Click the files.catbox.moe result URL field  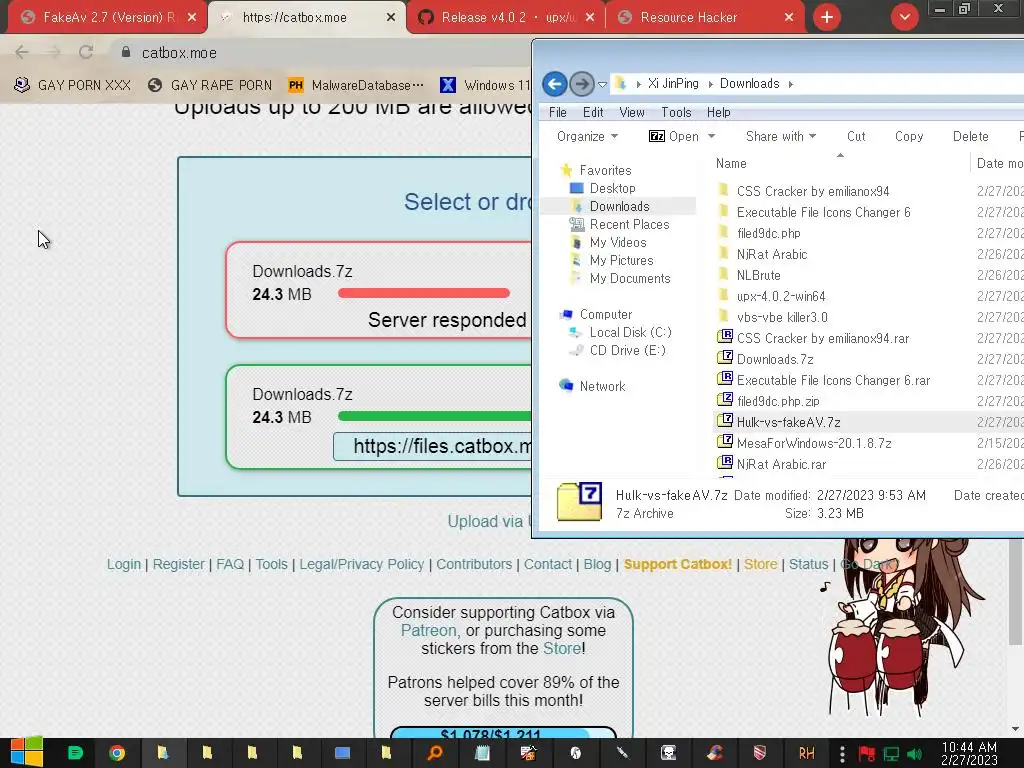click(433, 446)
